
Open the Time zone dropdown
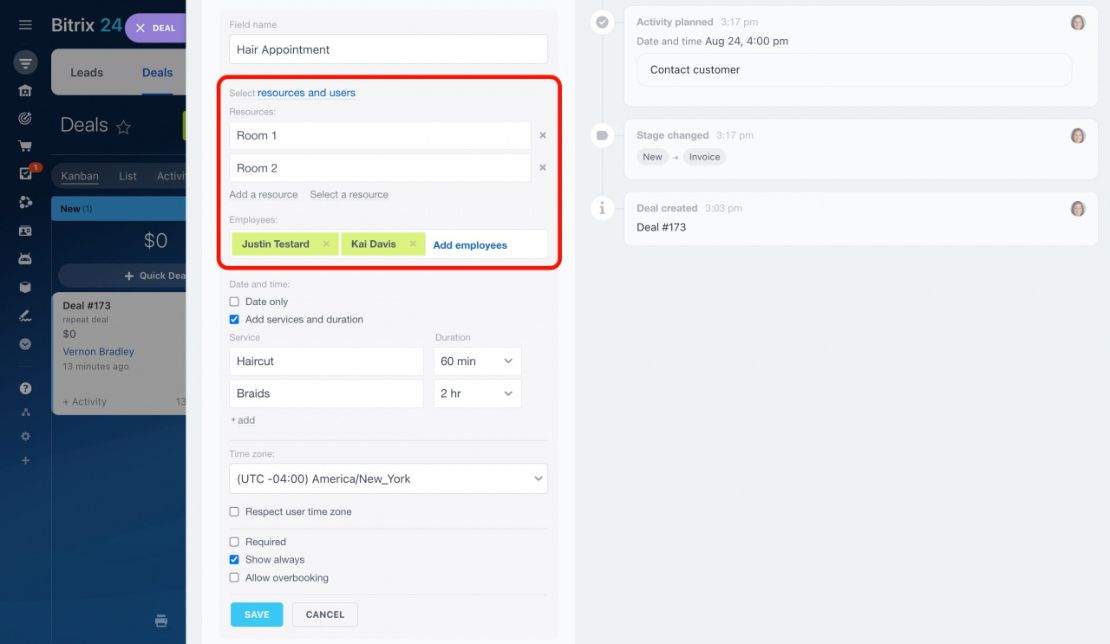388,479
